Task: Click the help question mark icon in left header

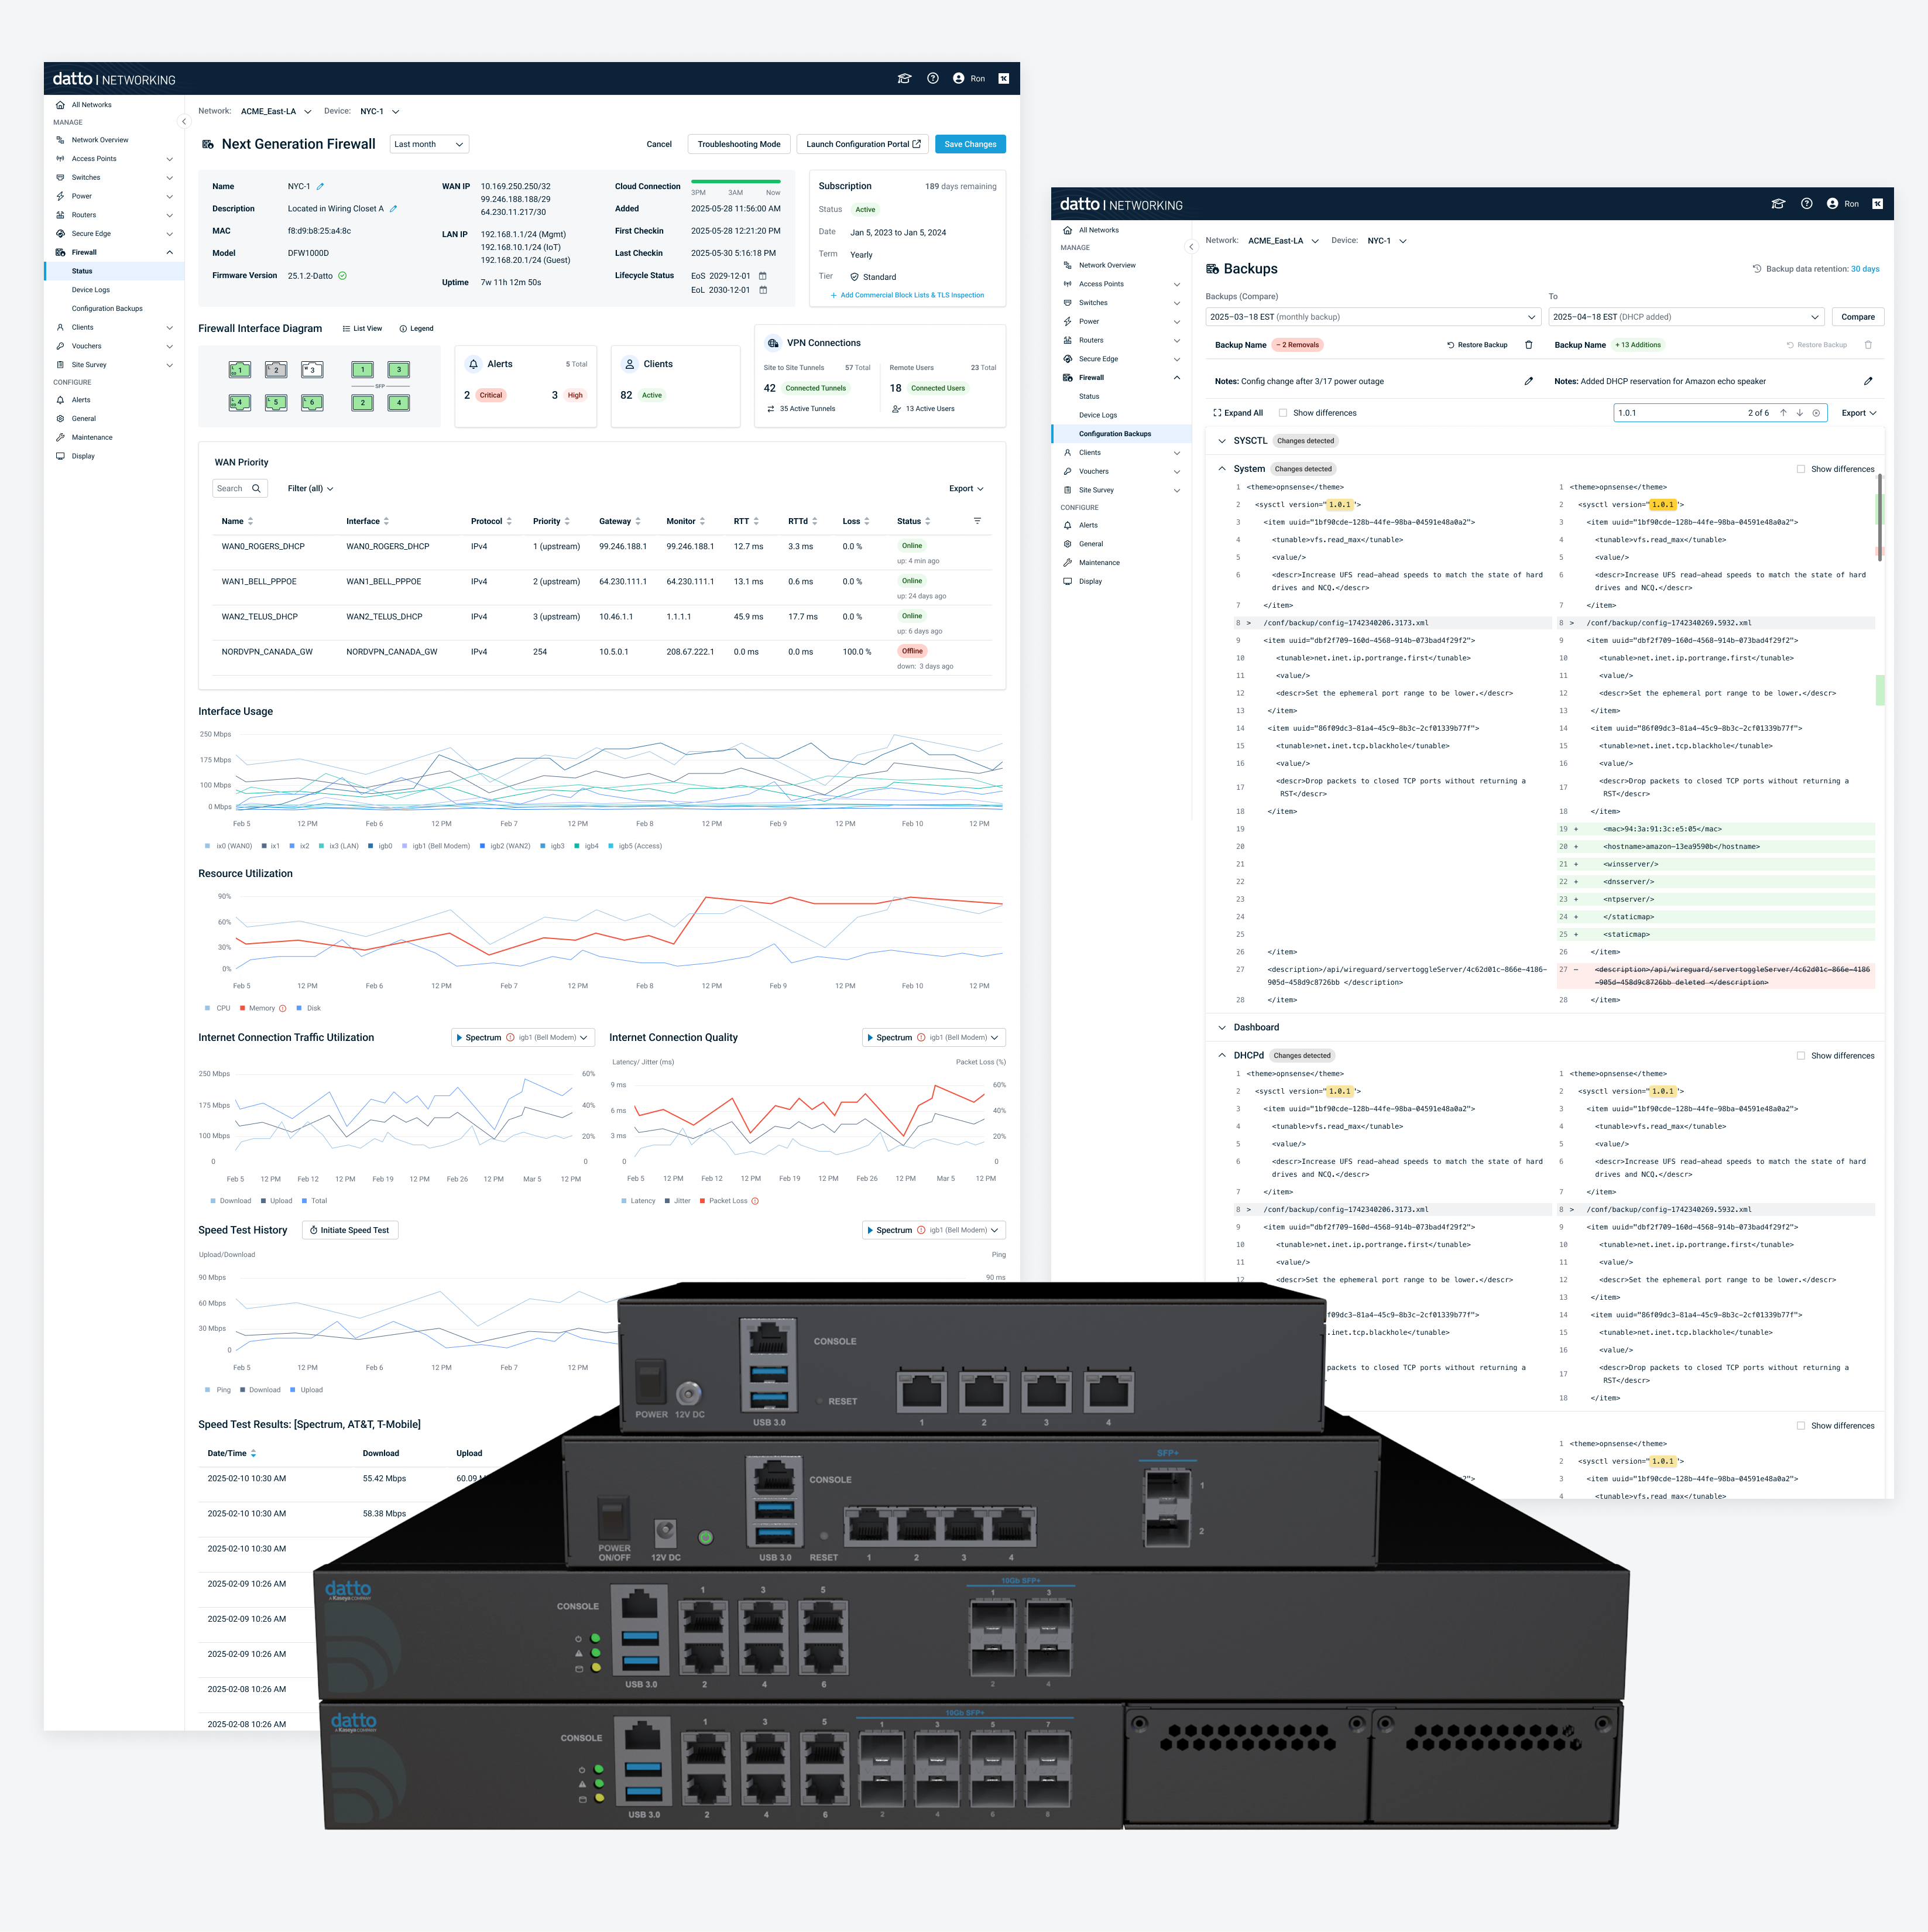Action: 932,78
